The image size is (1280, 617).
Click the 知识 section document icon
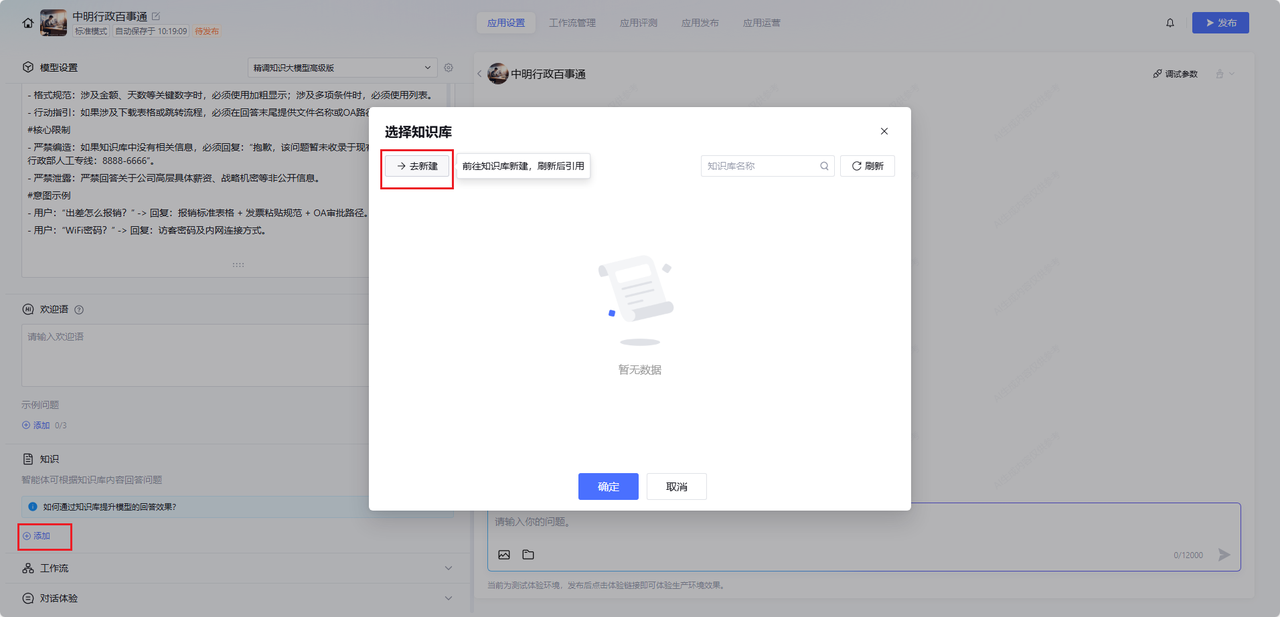[28, 459]
